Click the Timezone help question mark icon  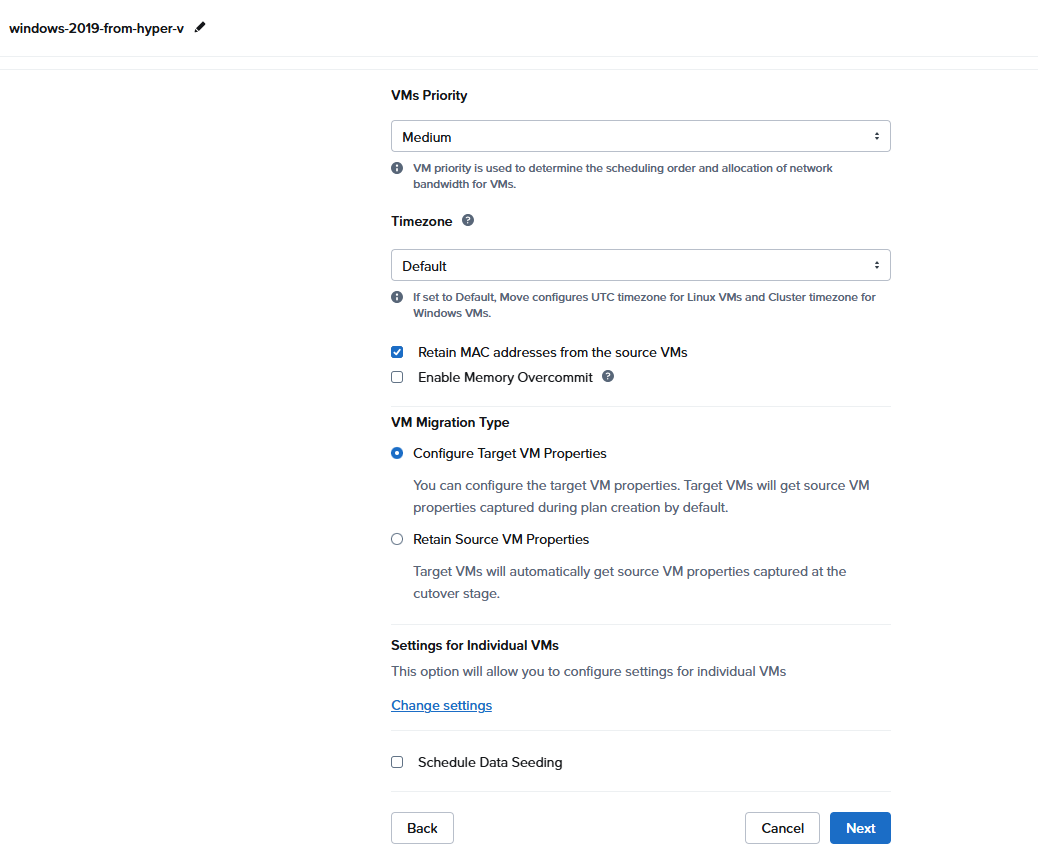coord(468,220)
